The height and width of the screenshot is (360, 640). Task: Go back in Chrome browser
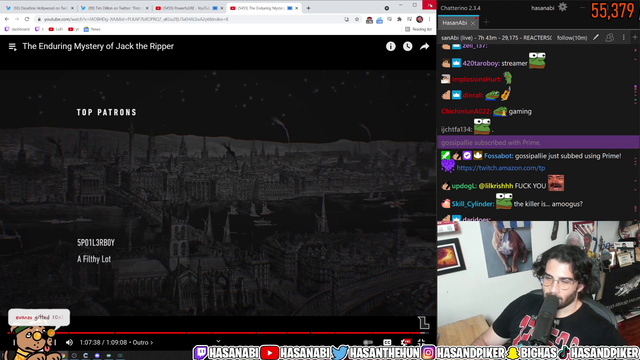(x=7, y=19)
